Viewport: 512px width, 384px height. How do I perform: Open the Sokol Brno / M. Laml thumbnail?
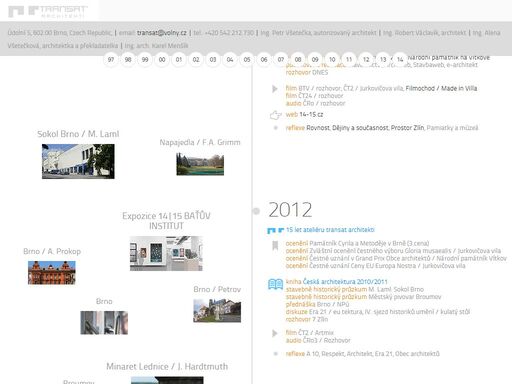pos(78,161)
